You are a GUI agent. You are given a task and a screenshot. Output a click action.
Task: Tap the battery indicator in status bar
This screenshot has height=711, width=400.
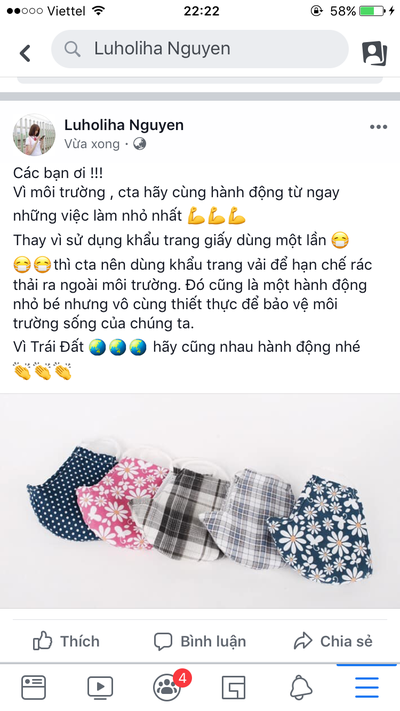tap(372, 11)
